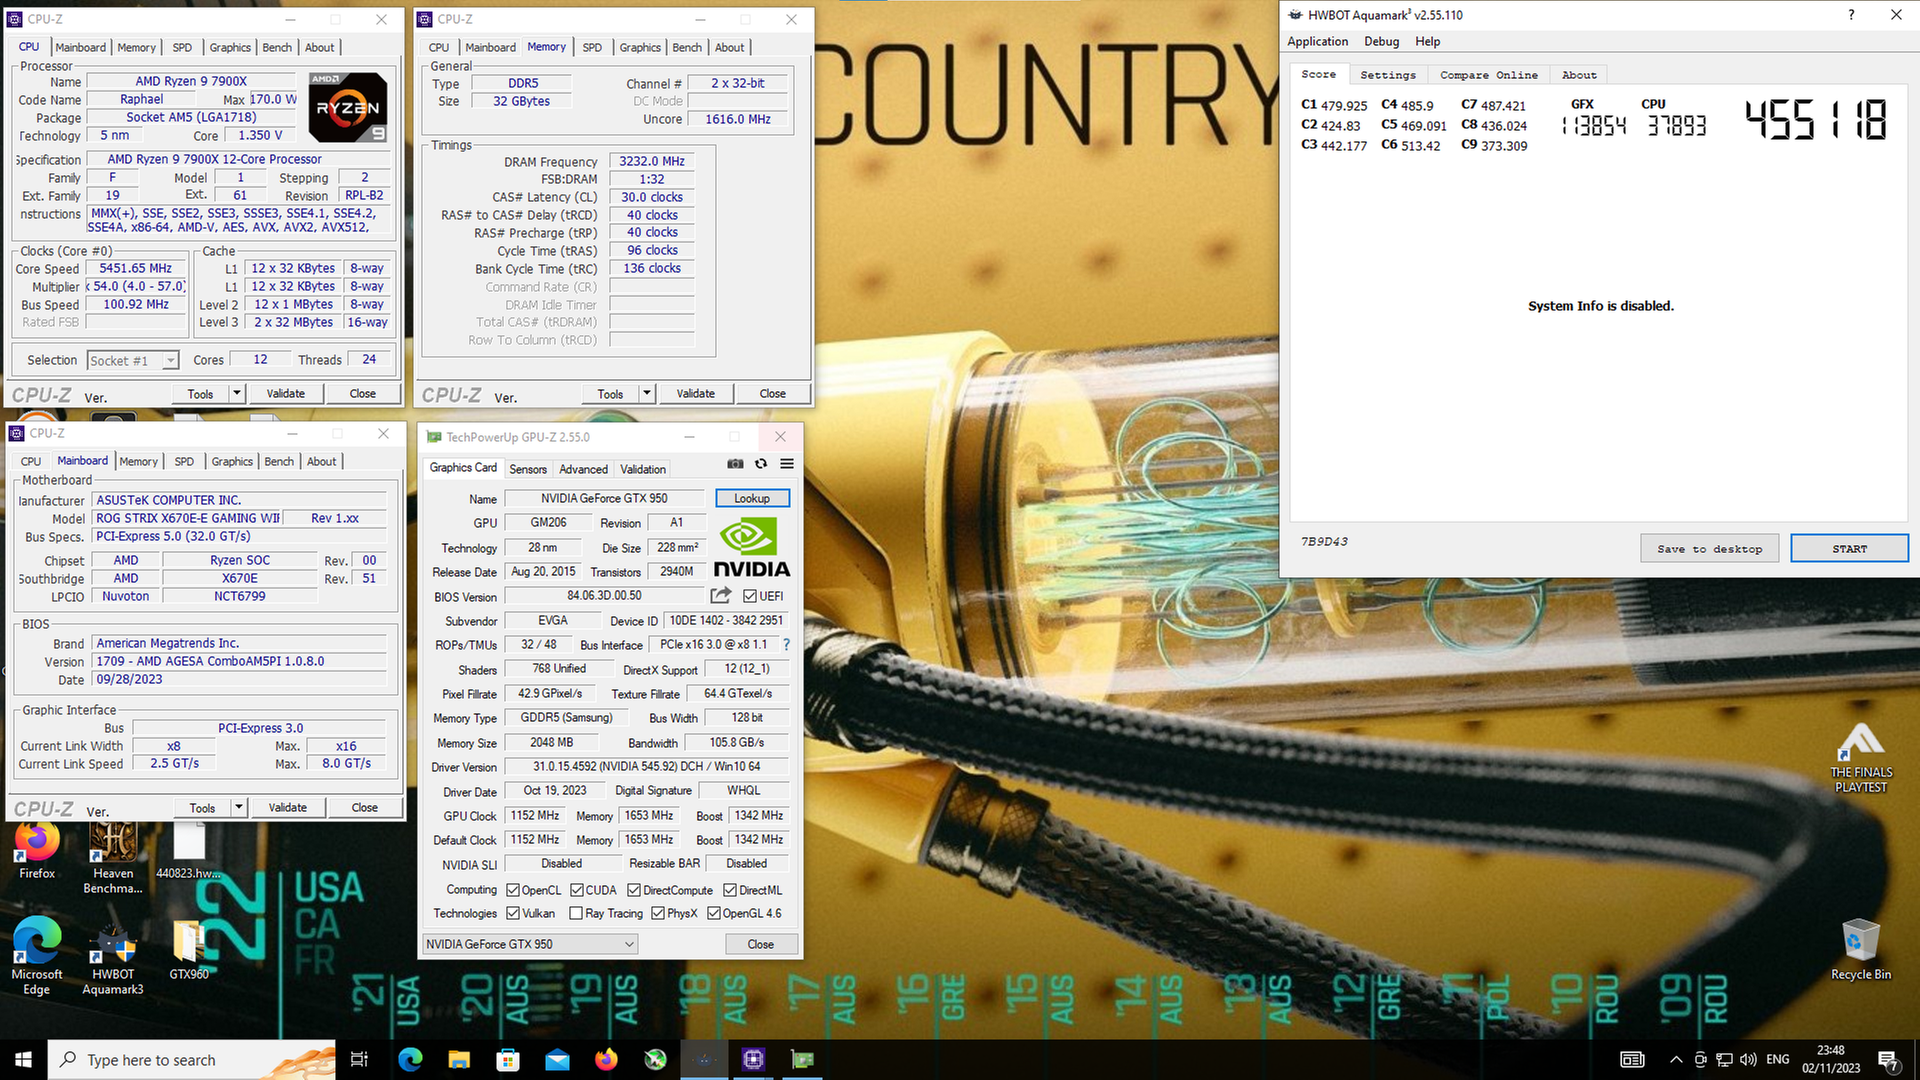Open the Application menu in Aquamark
The height and width of the screenshot is (1080, 1920).
(1318, 41)
